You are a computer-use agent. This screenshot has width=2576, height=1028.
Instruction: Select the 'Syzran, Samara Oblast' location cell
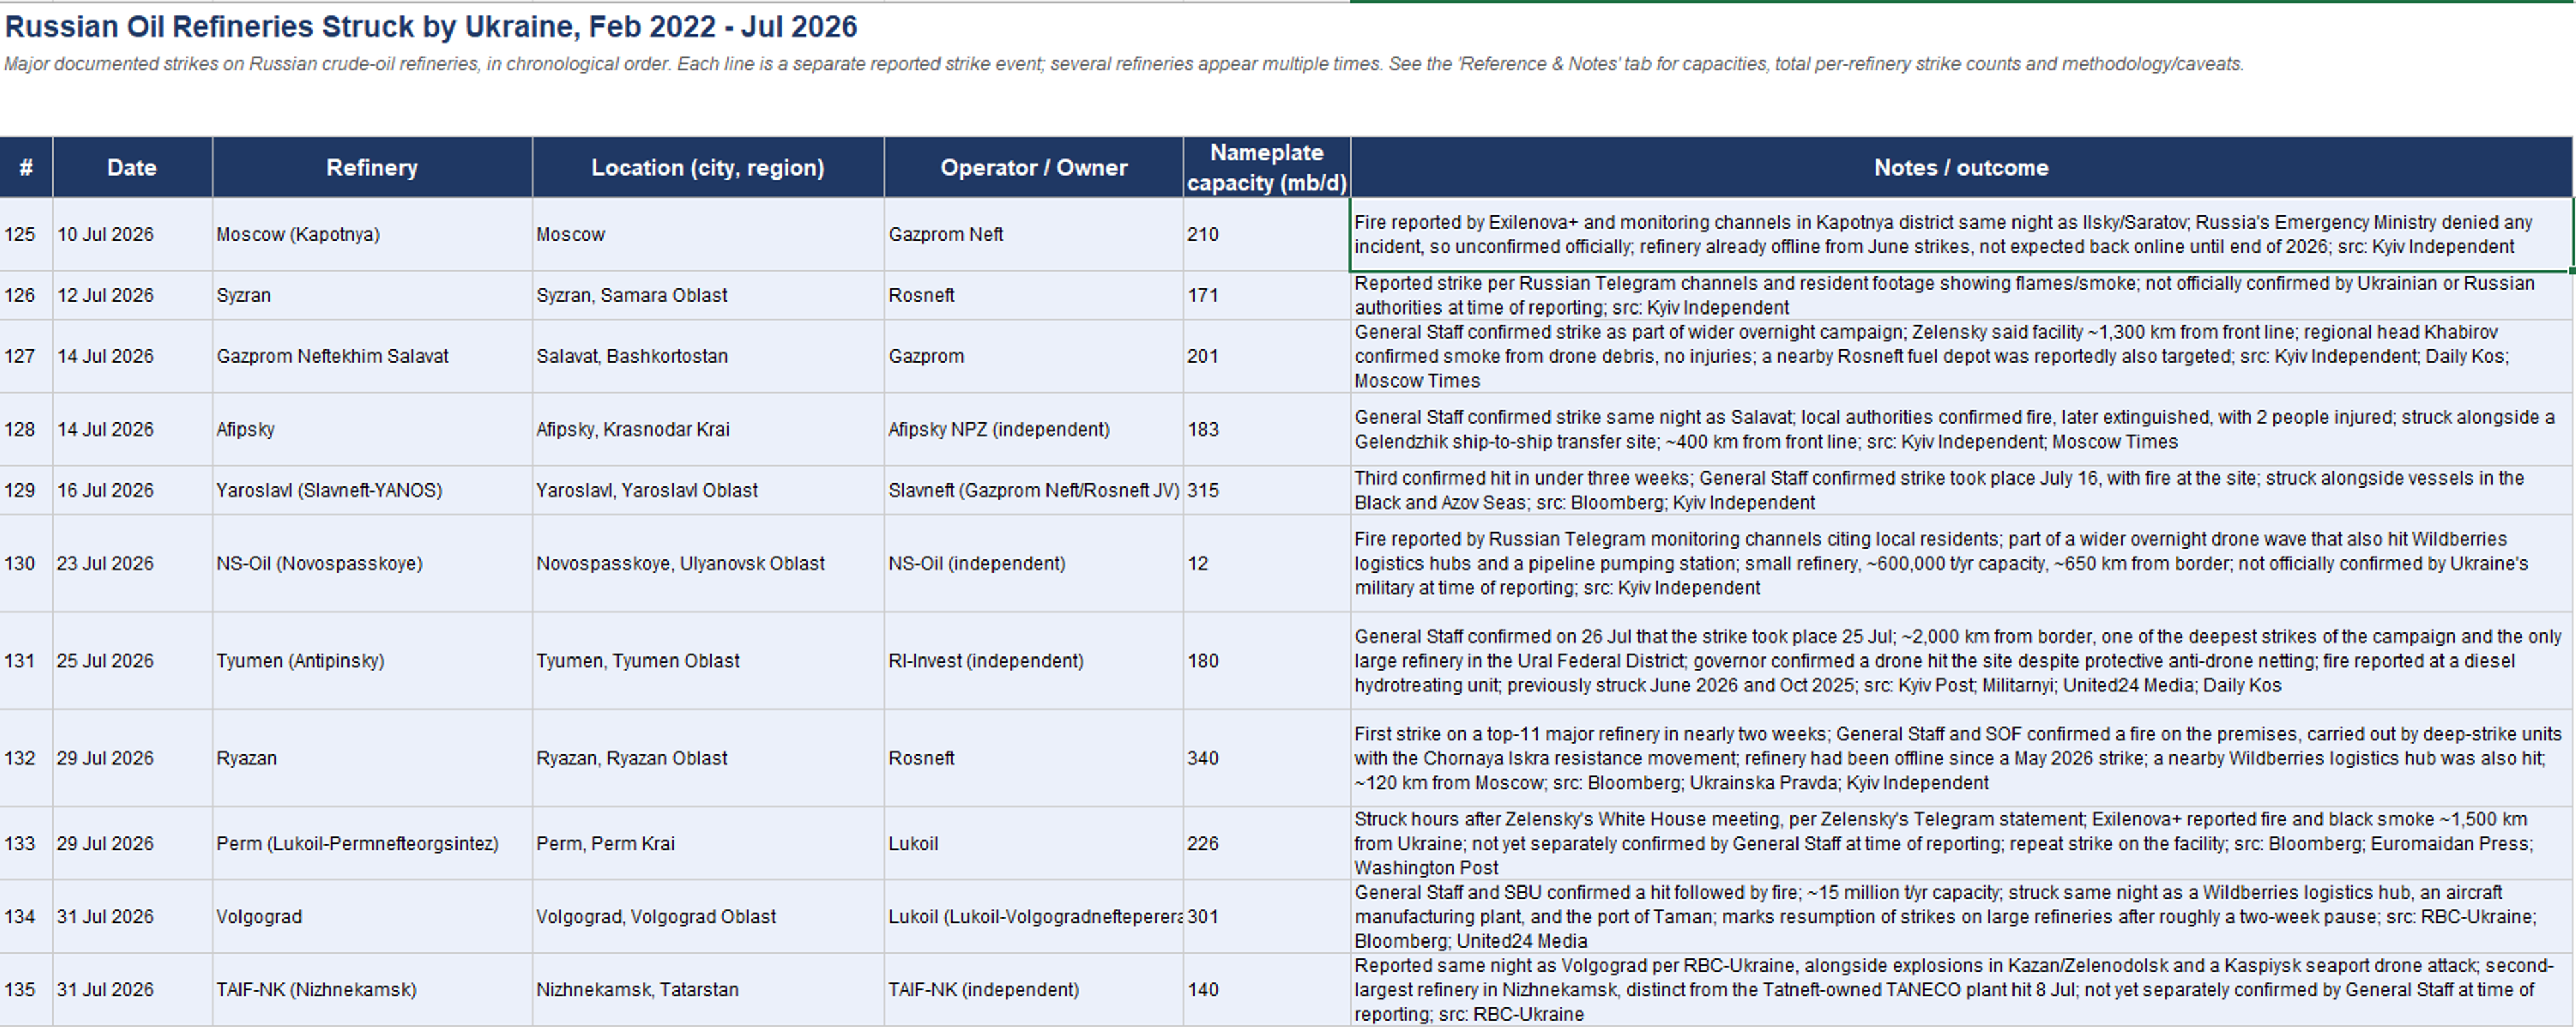coord(708,295)
